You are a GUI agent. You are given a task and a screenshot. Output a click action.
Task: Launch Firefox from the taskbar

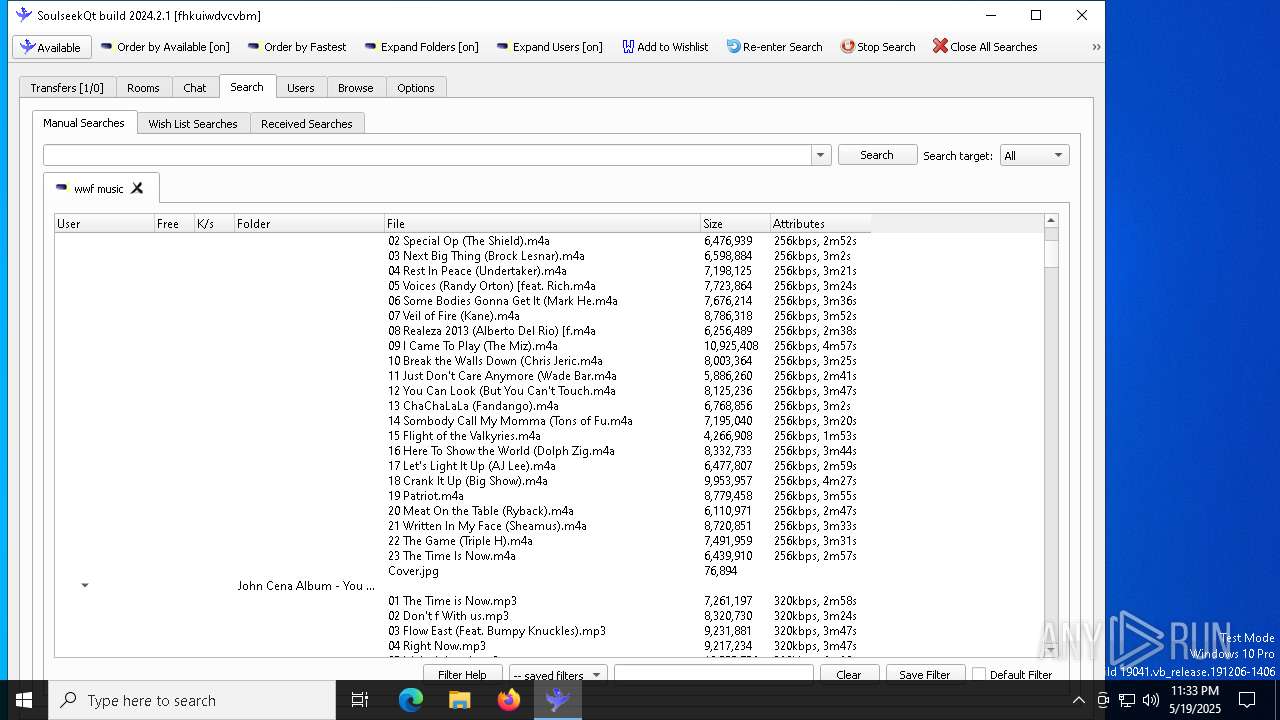click(x=509, y=700)
